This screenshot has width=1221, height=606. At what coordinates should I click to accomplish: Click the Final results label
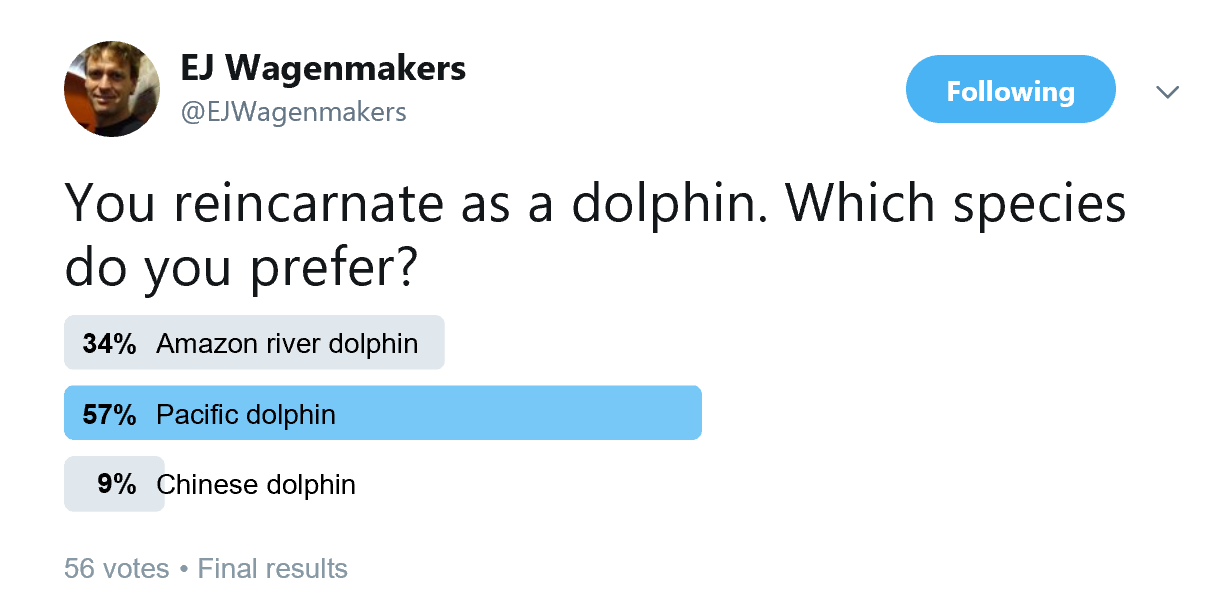(x=273, y=569)
